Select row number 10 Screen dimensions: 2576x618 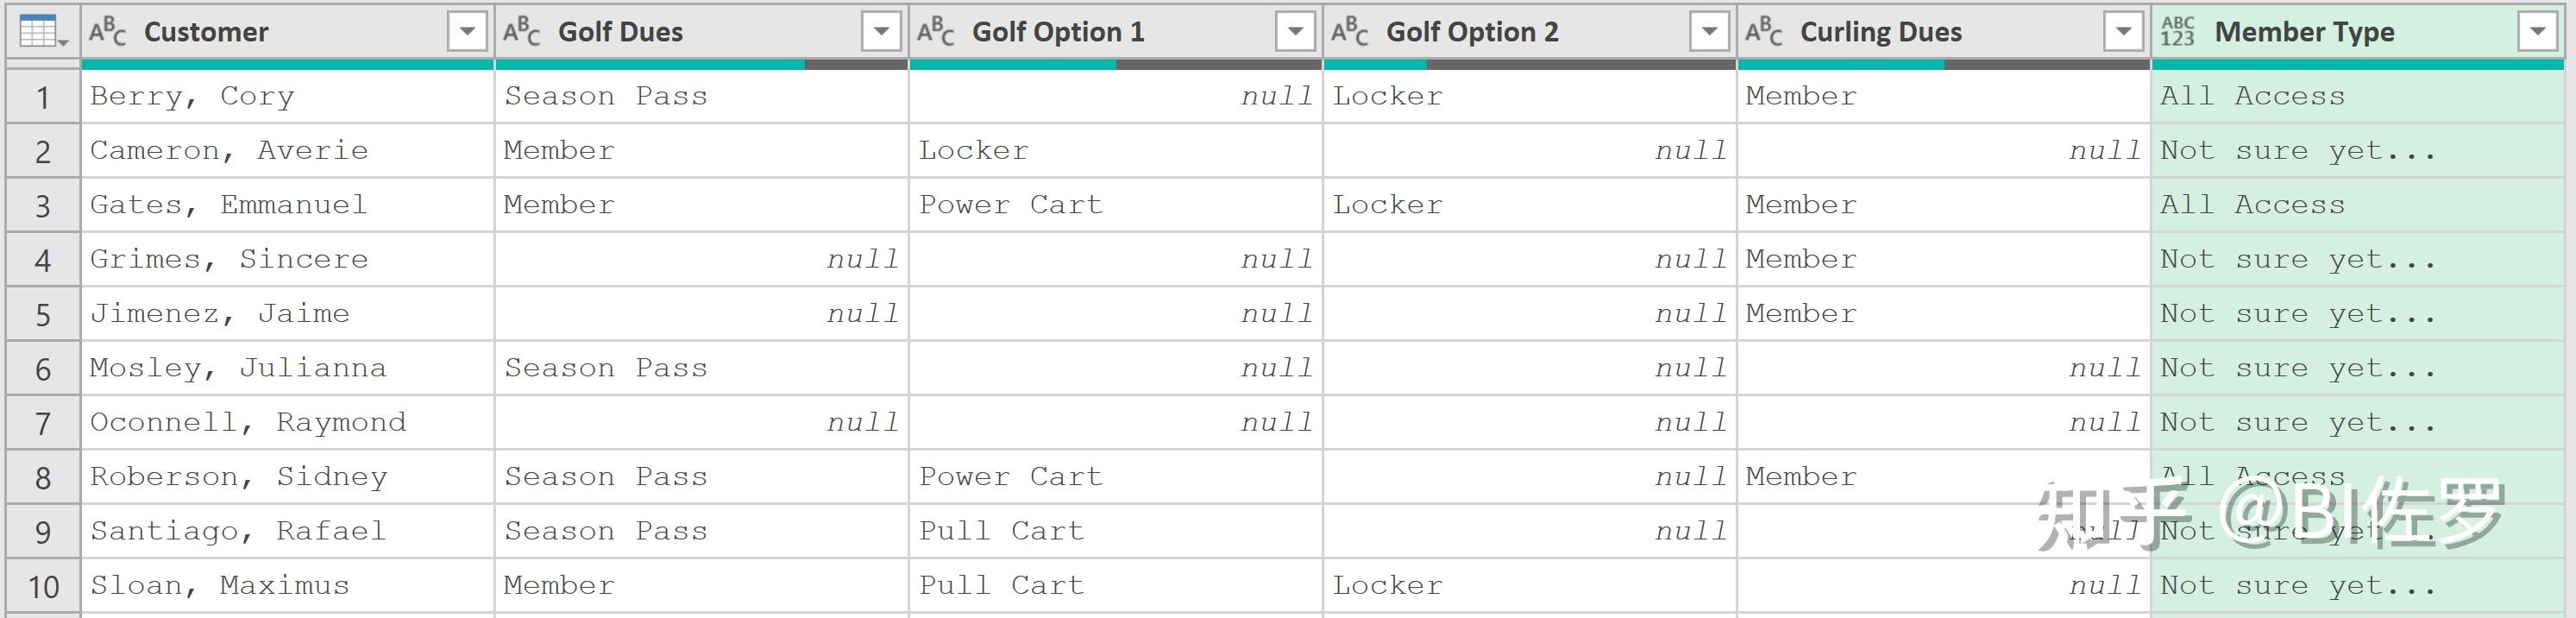click(x=43, y=587)
